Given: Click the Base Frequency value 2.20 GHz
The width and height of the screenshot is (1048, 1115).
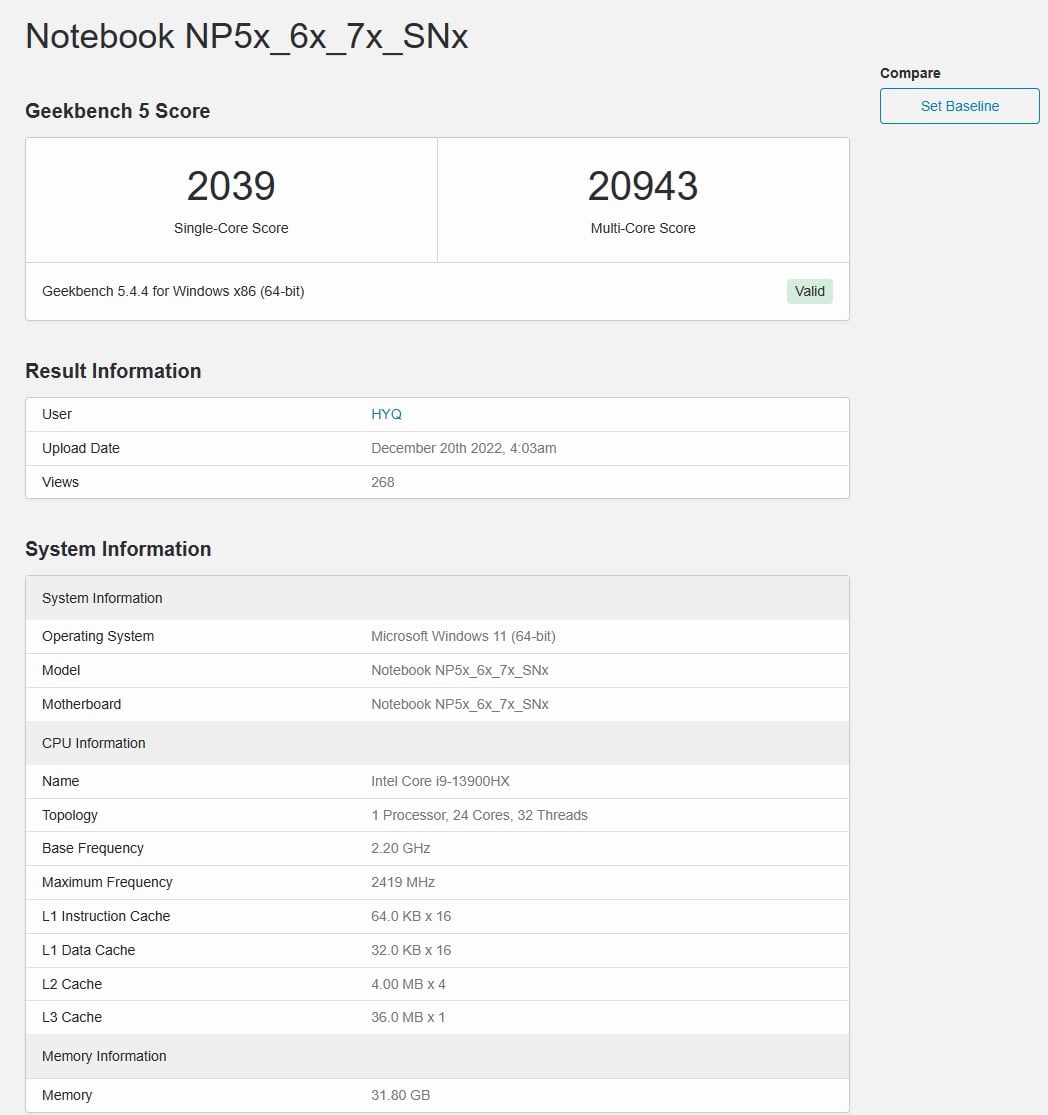Looking at the screenshot, I should 400,848.
